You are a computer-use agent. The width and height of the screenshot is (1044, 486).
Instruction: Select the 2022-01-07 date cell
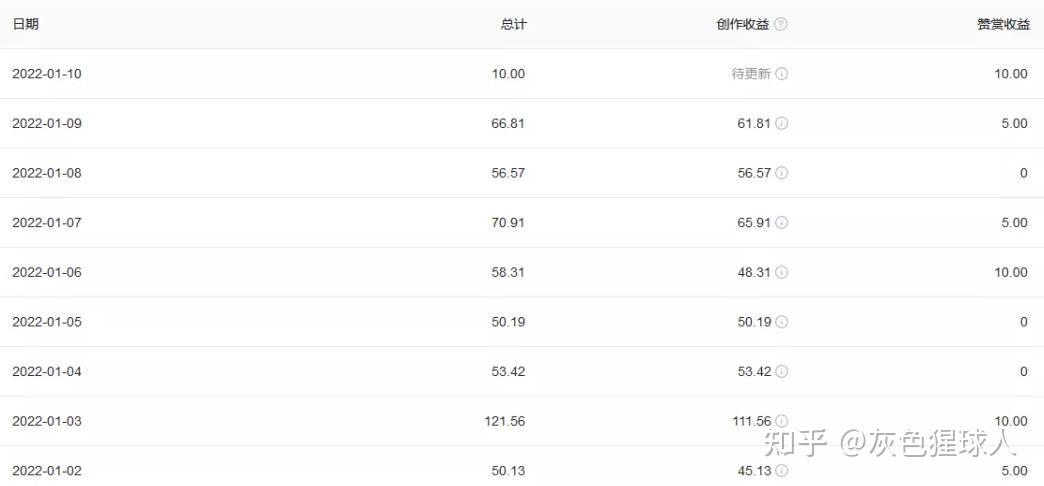(47, 223)
